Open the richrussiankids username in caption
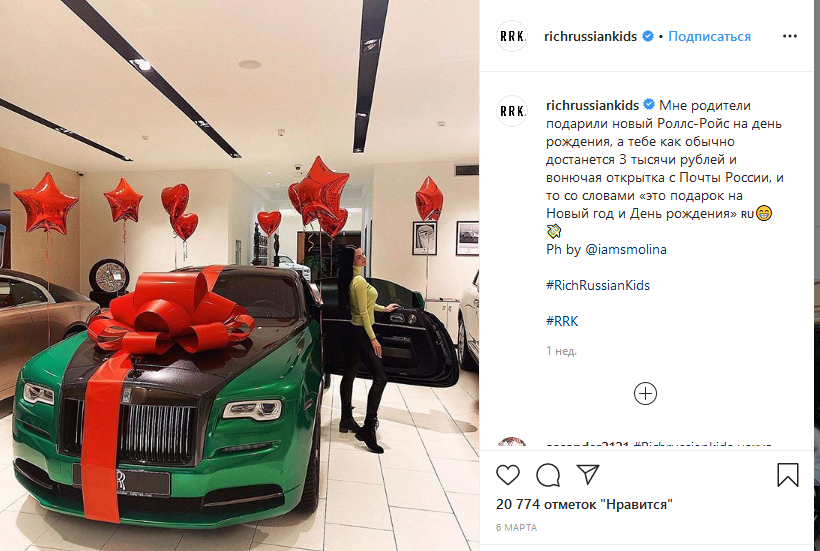 pyautogui.click(x=593, y=105)
